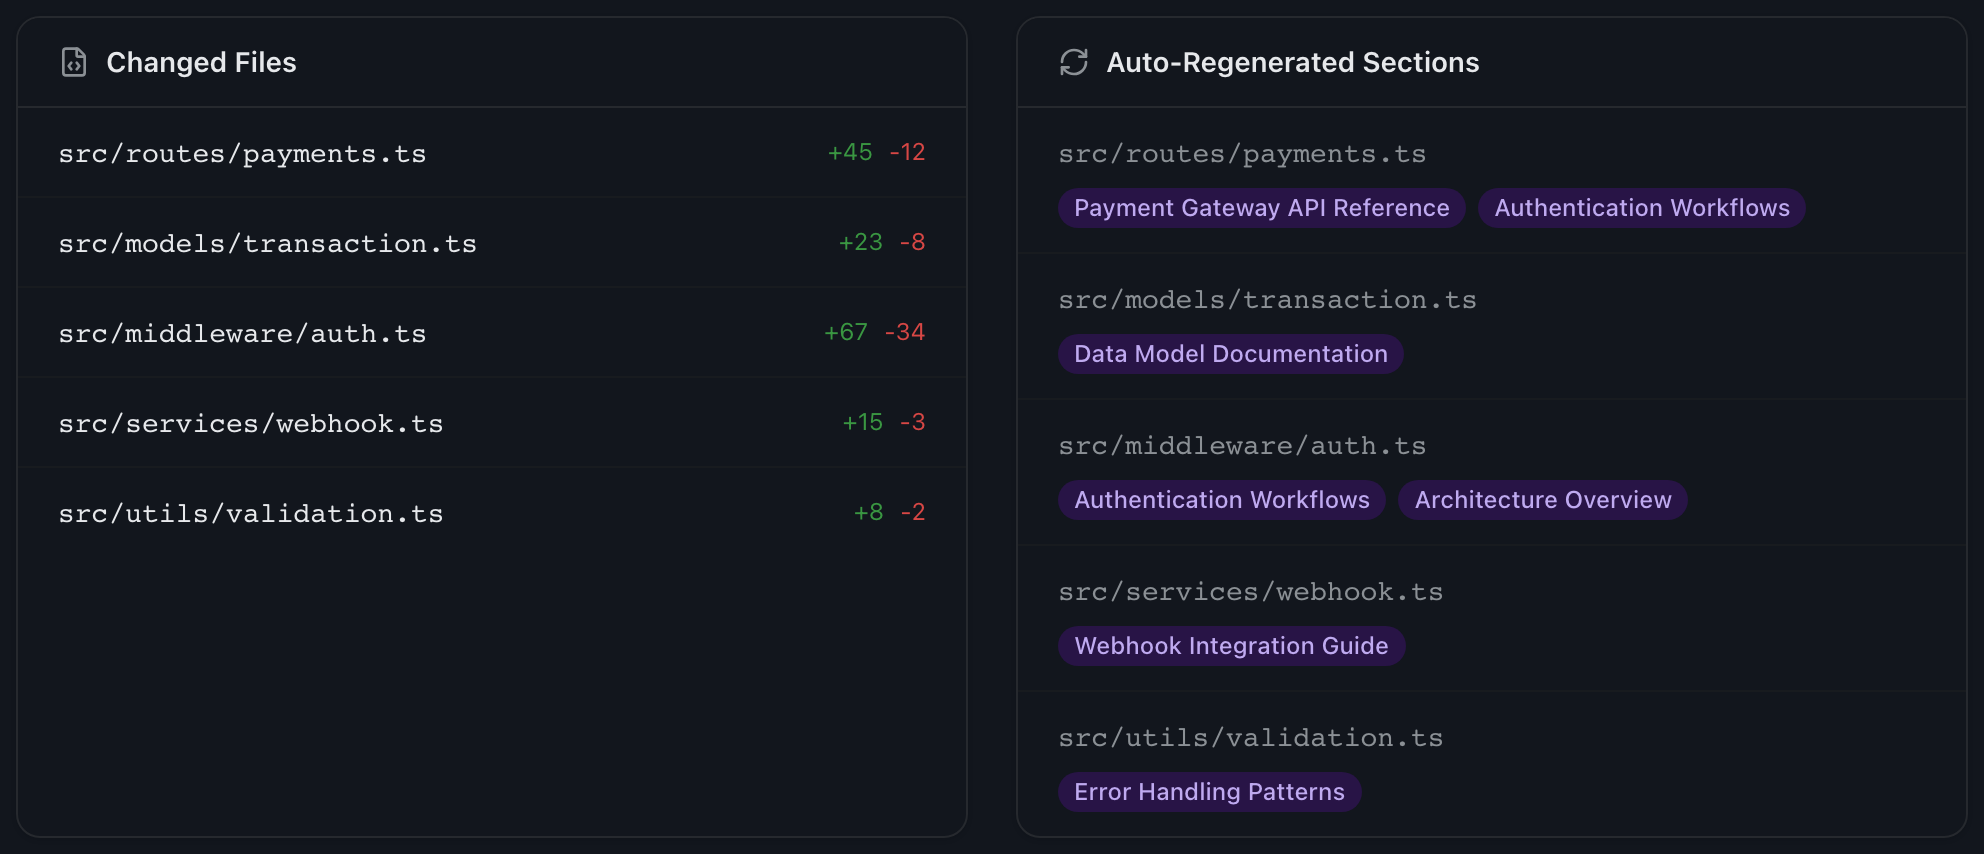
Task: Open src/middleware/auth.ts in Changed Files list
Action: [x=242, y=333]
